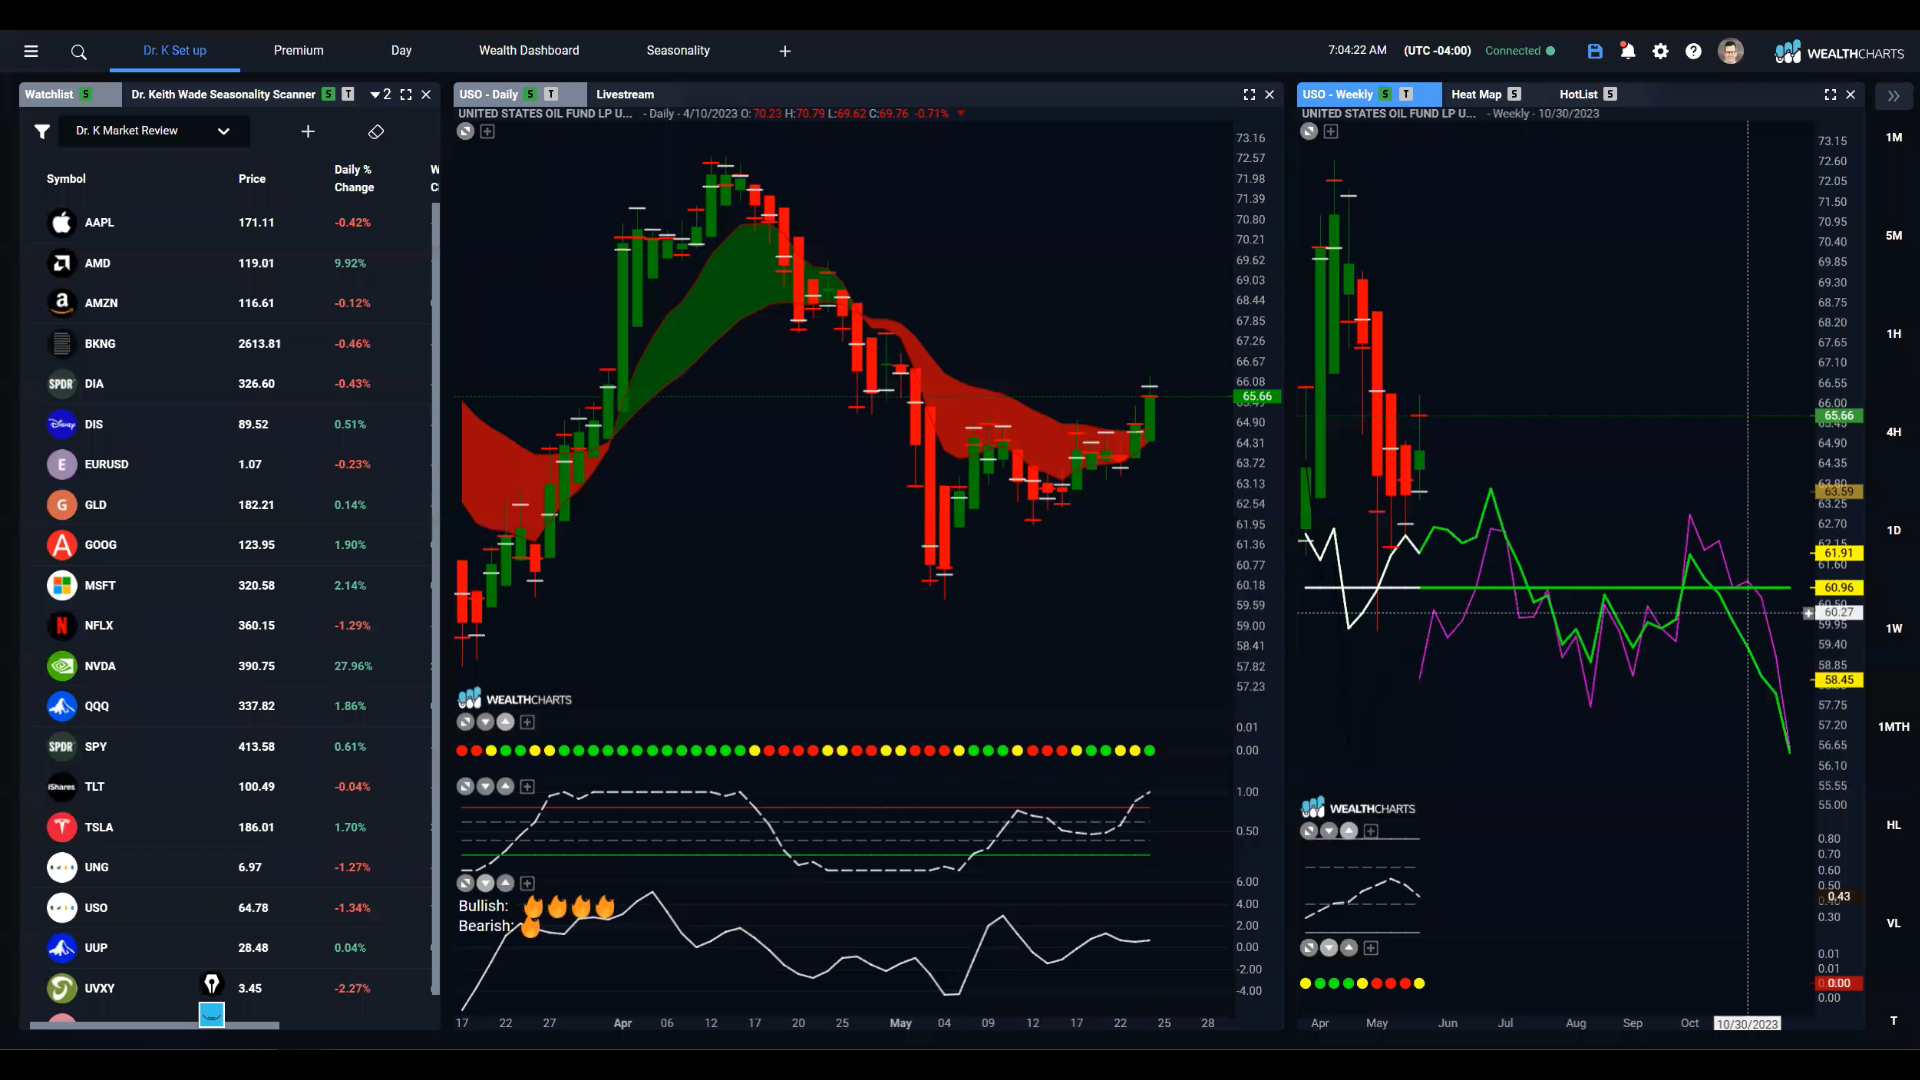This screenshot has height=1080, width=1920.
Task: Move the daily dot-signal pane up
Action: click(x=506, y=722)
